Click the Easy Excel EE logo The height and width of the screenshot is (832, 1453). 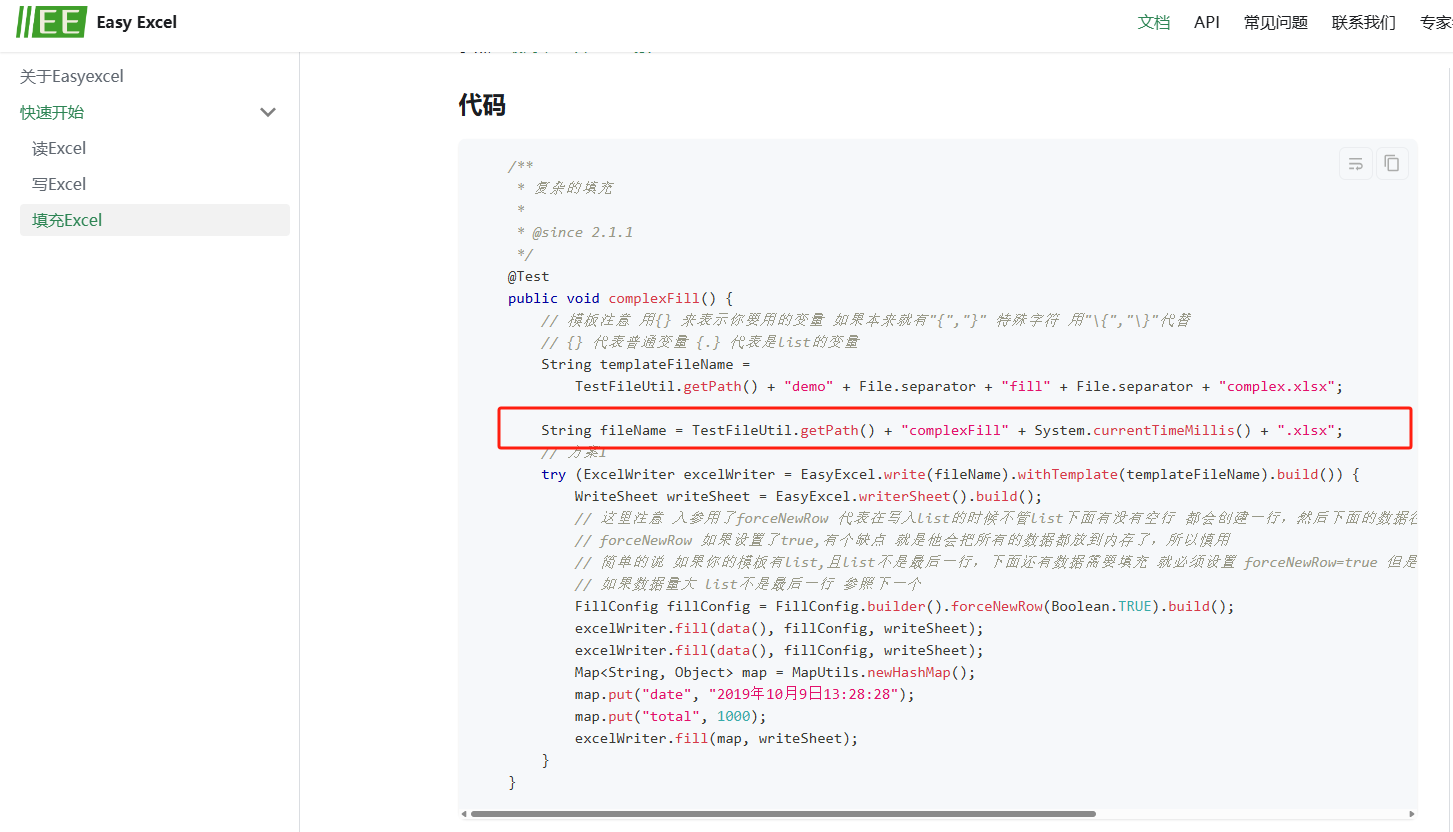[51, 21]
